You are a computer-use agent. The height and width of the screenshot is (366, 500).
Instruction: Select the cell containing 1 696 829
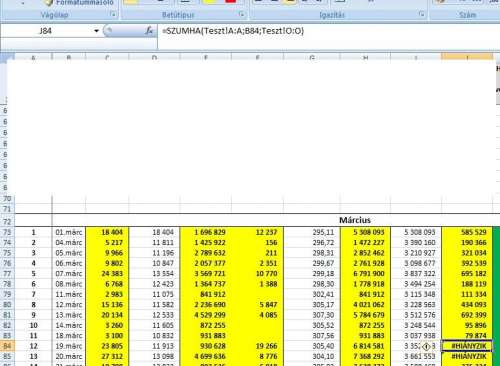coord(206,232)
